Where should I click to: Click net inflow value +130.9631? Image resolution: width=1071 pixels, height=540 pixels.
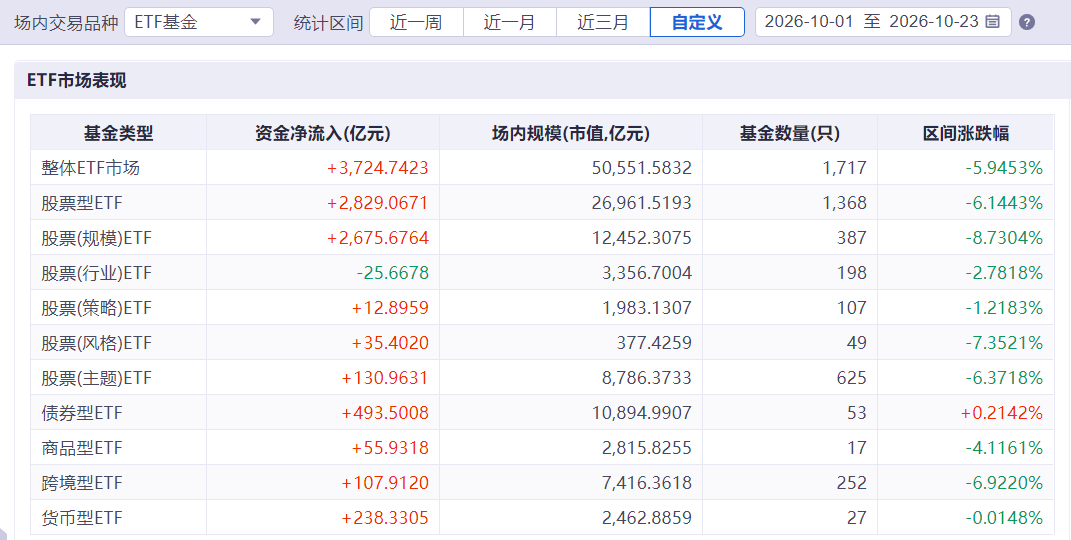click(385, 378)
